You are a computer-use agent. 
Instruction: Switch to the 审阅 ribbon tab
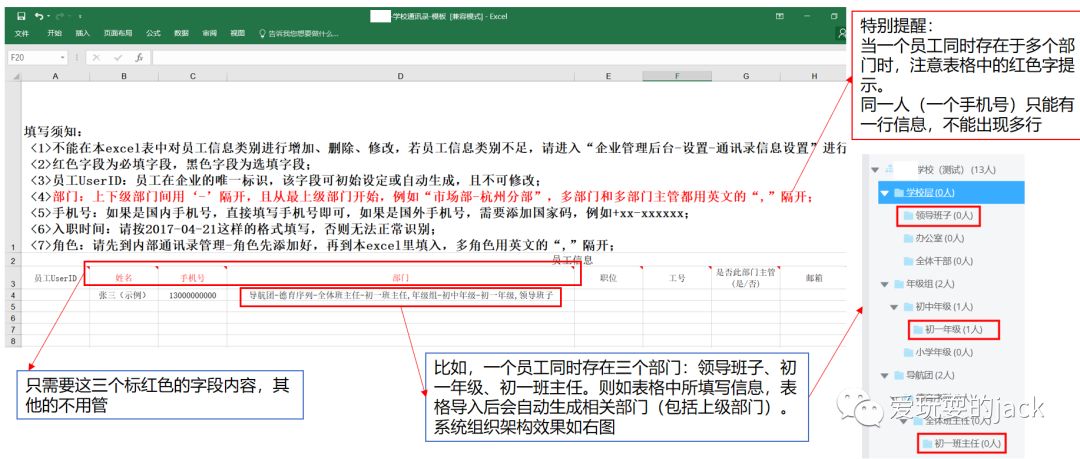(x=209, y=33)
